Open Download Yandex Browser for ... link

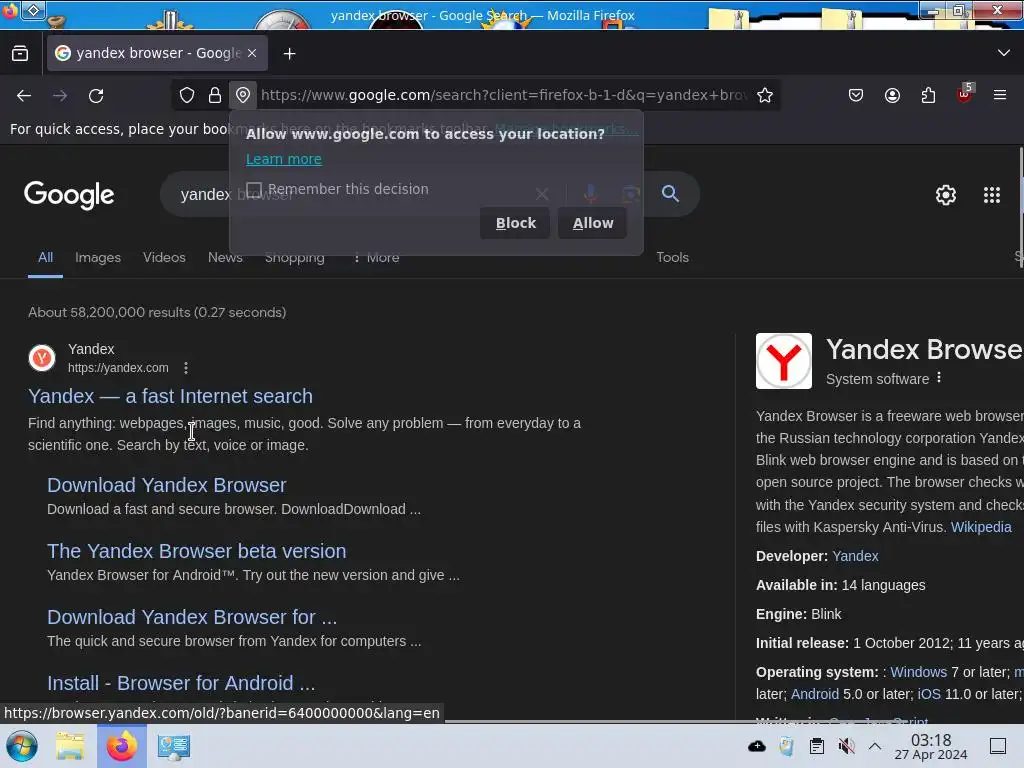pyautogui.click(x=192, y=616)
